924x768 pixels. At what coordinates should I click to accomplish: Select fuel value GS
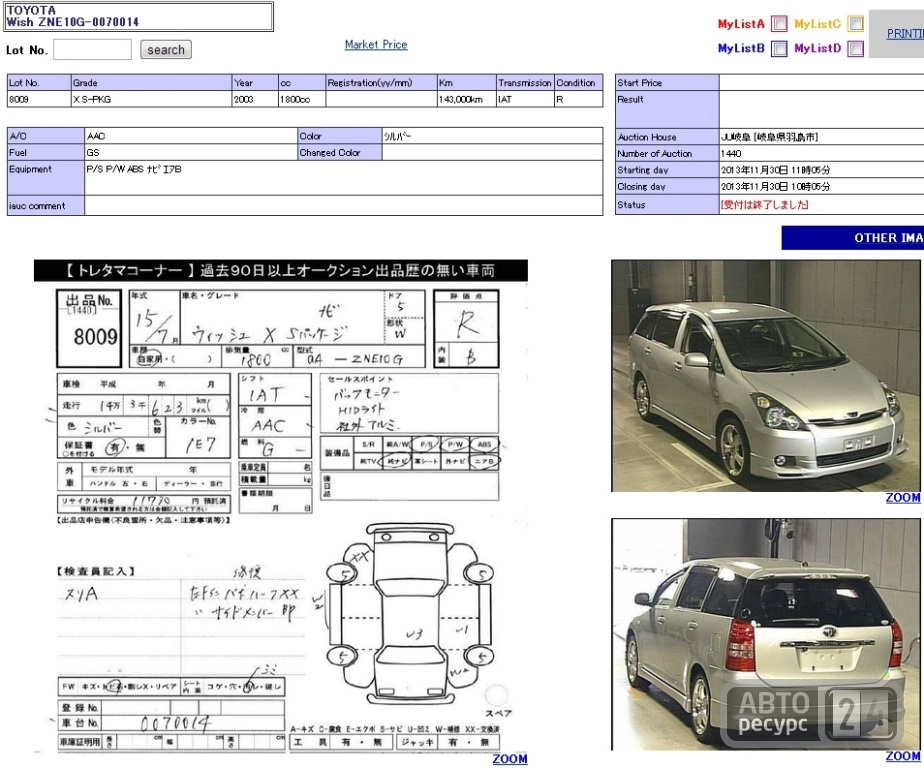[93, 153]
